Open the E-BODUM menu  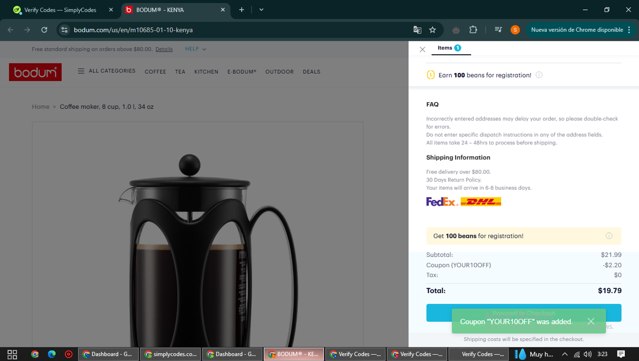(242, 72)
